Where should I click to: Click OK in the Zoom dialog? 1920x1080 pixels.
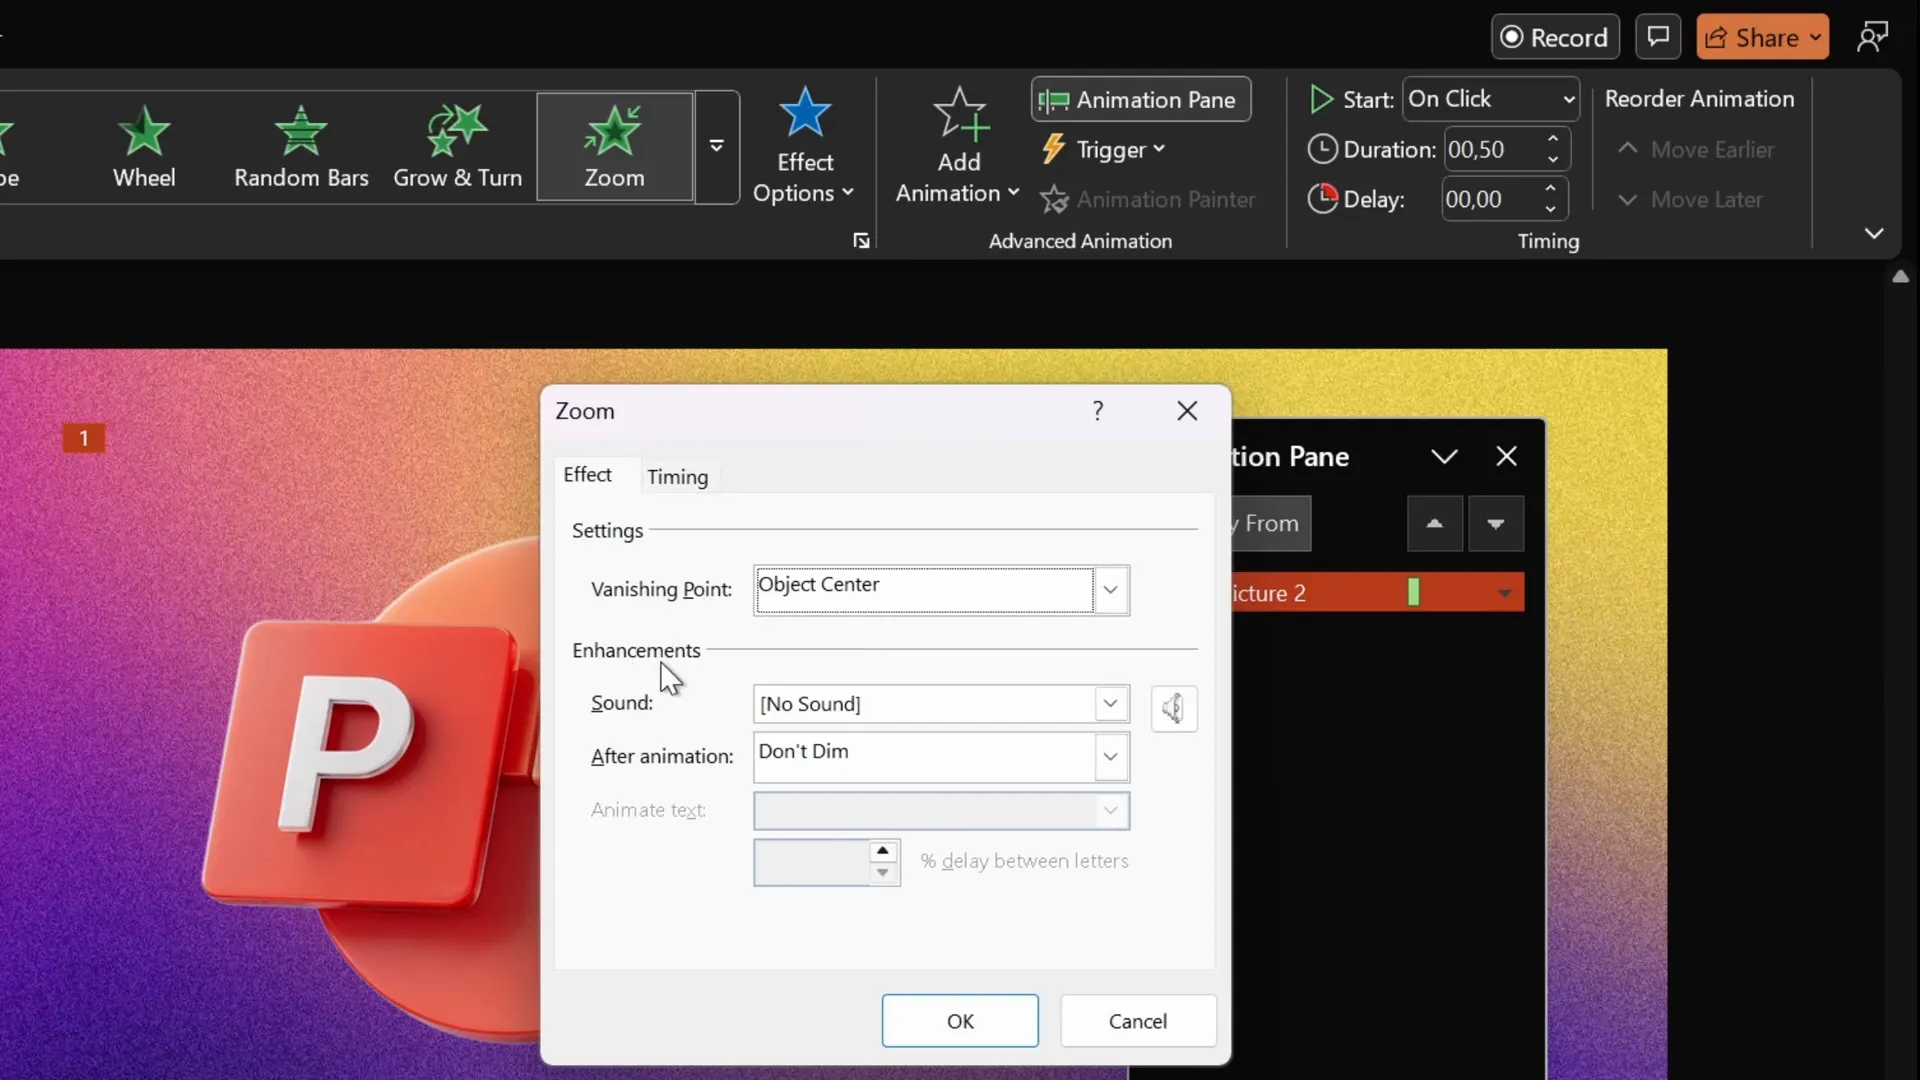coord(960,1021)
